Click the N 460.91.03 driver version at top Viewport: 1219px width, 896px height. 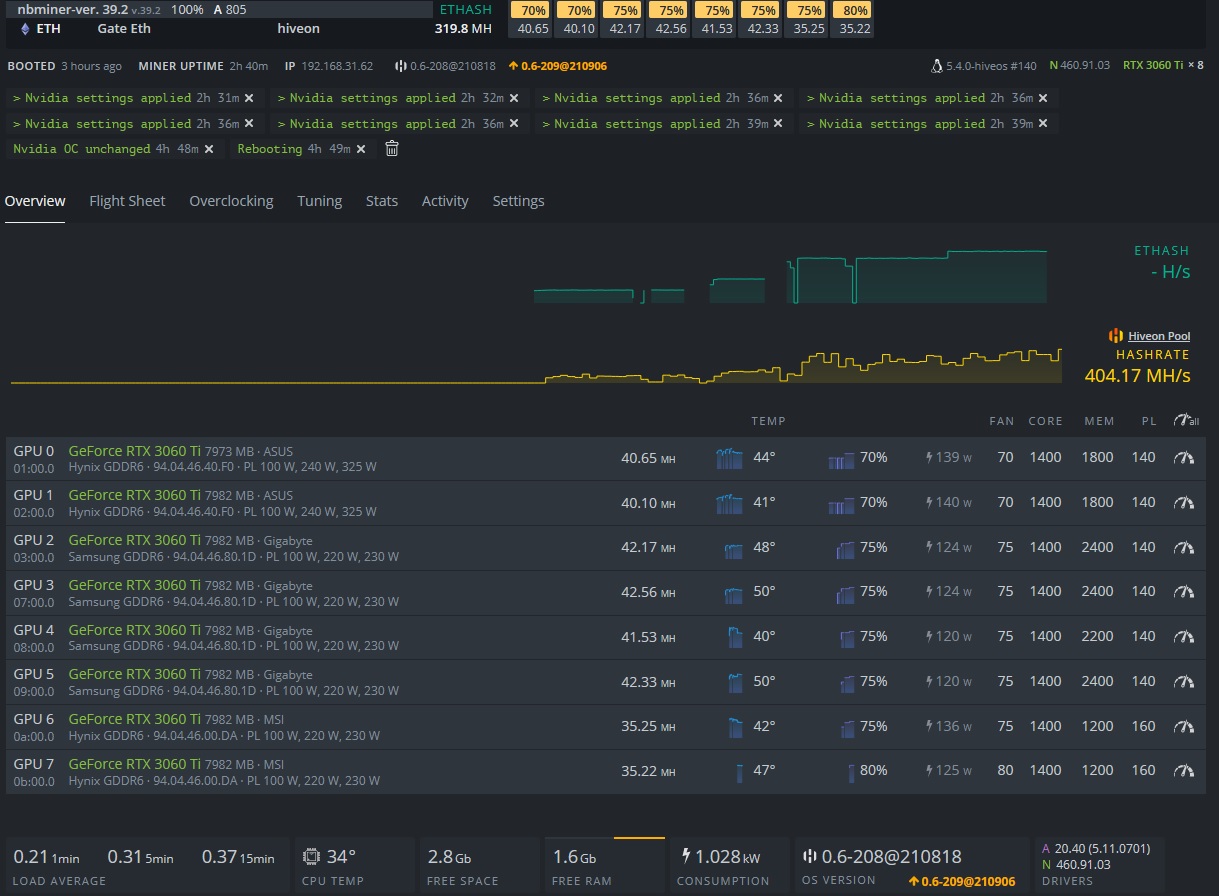click(1080, 65)
